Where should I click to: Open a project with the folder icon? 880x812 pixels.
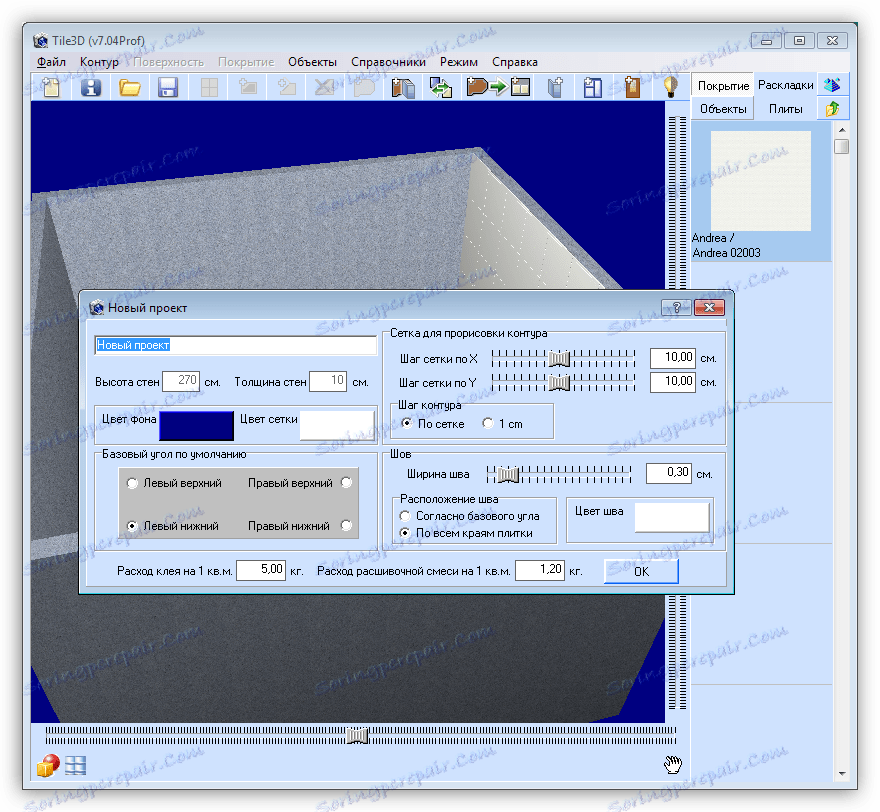[x=130, y=87]
